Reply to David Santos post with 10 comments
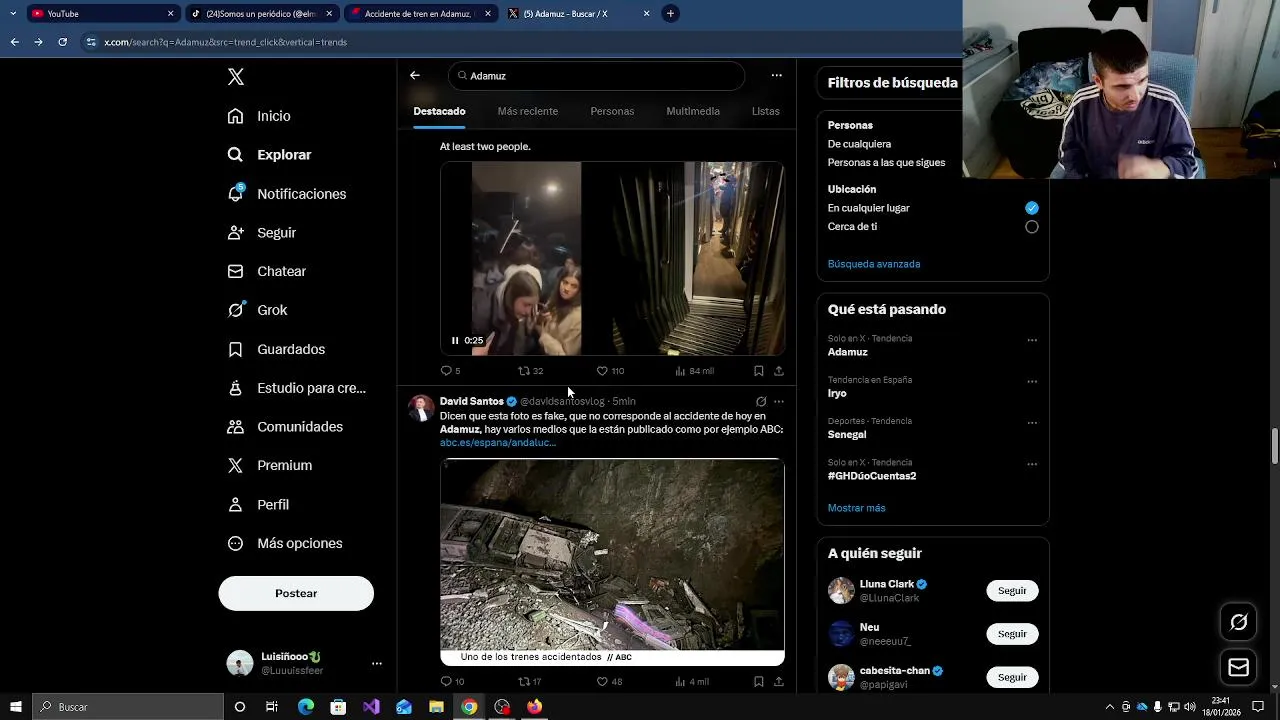1280x720 pixels. click(x=452, y=682)
